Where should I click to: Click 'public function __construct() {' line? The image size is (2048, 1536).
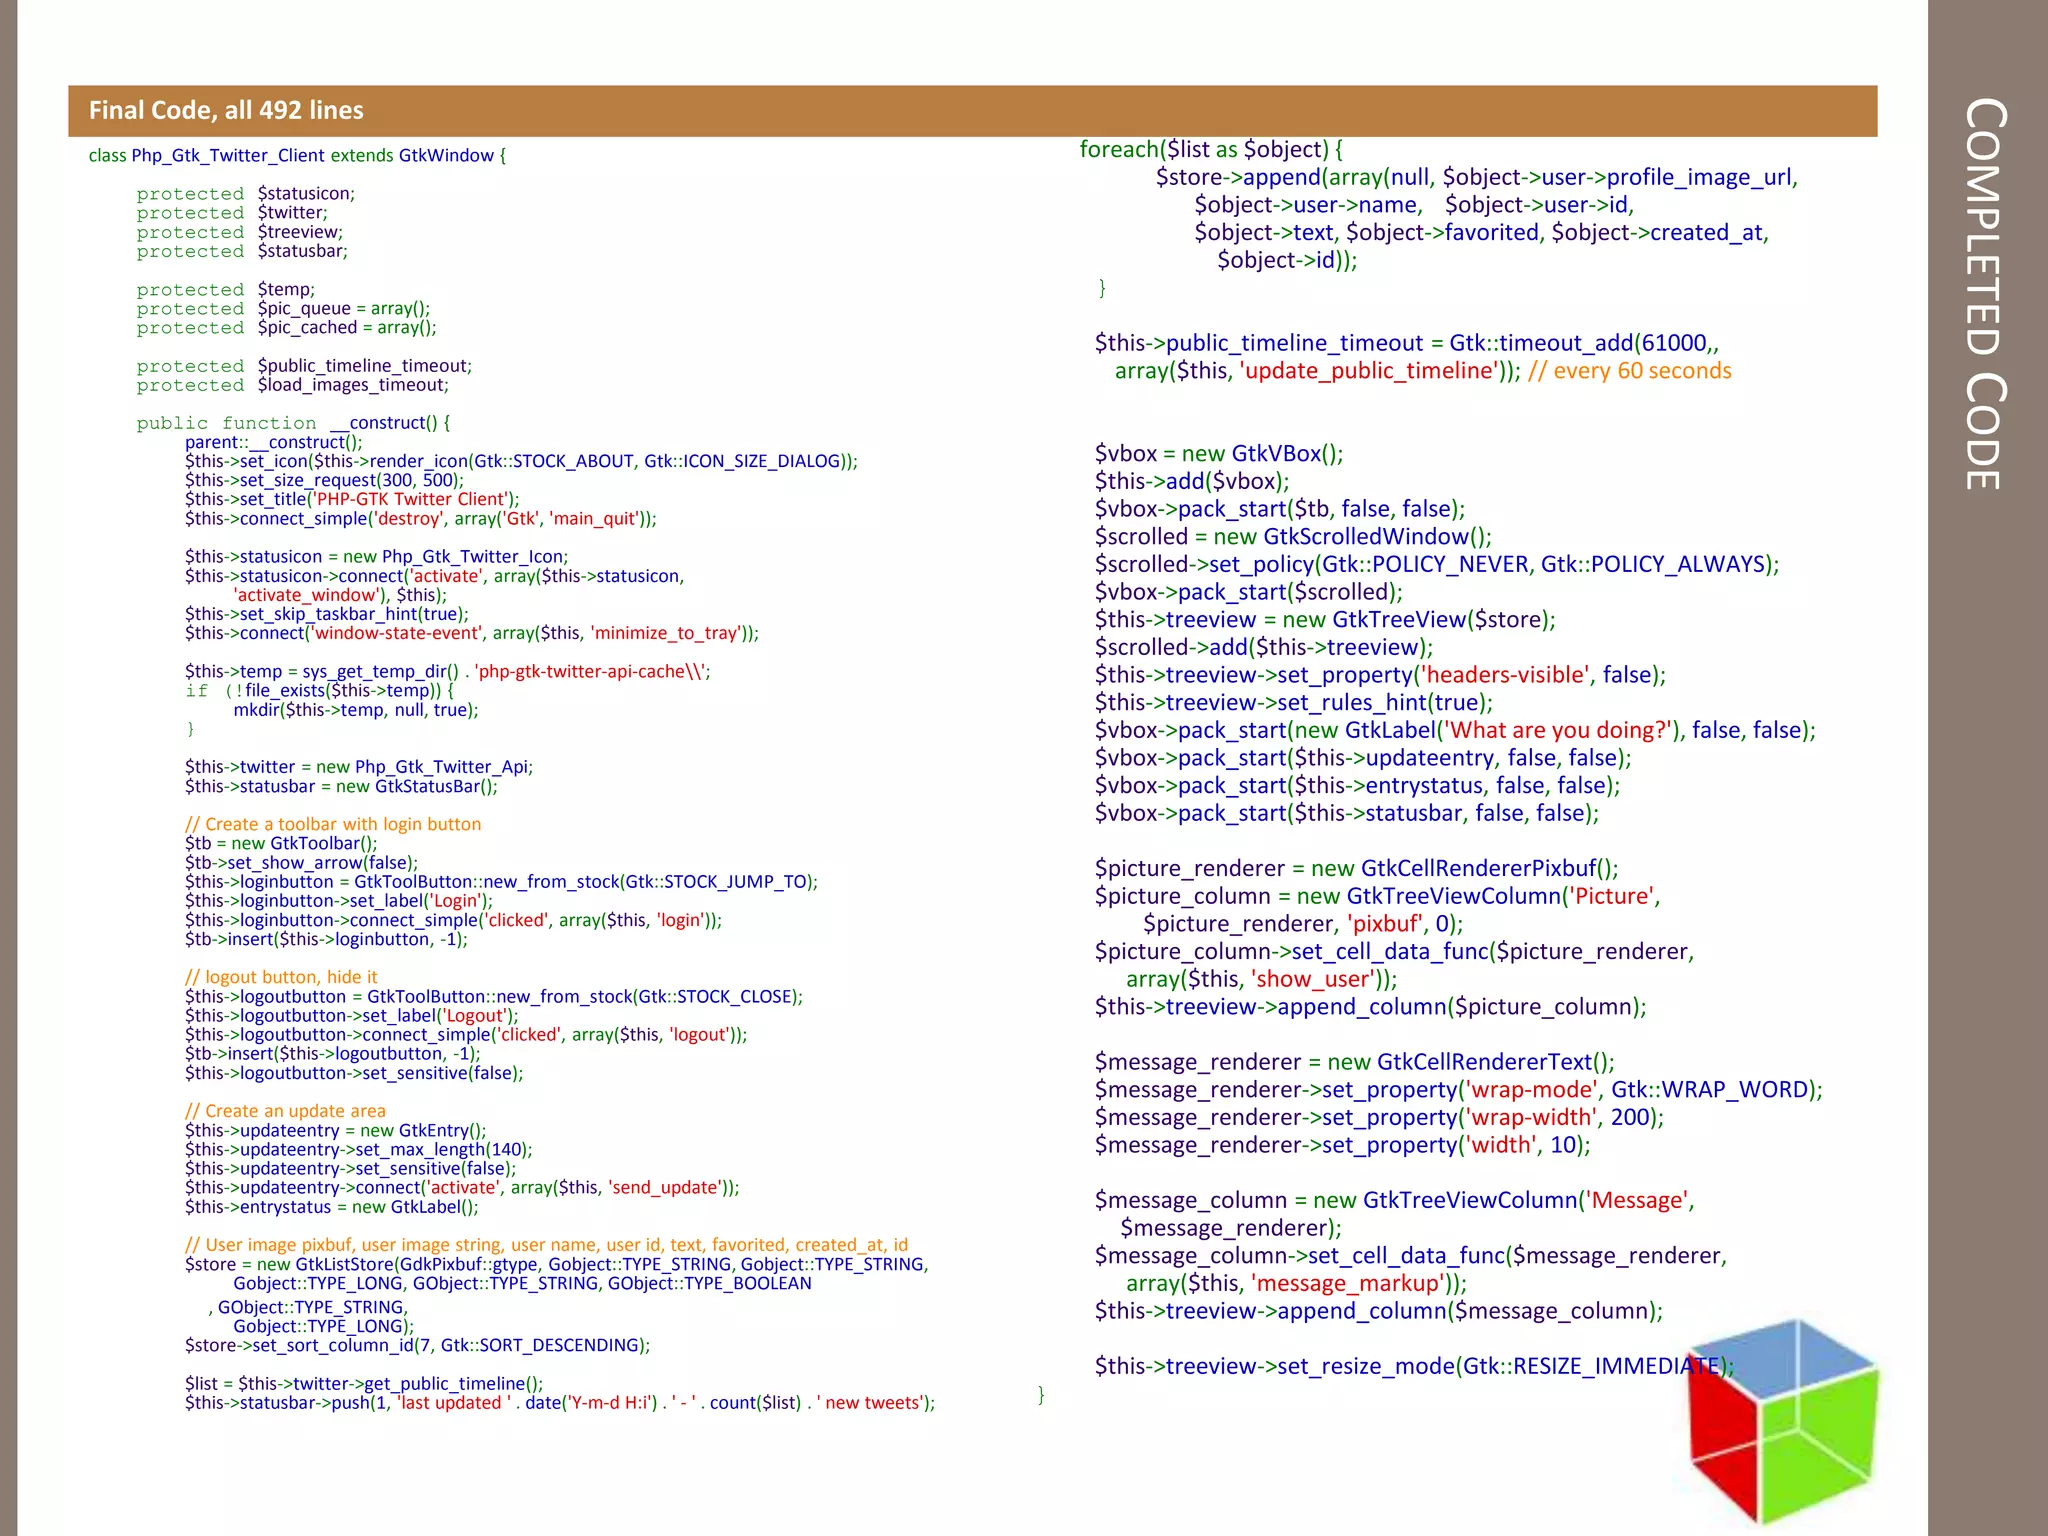[x=294, y=423]
